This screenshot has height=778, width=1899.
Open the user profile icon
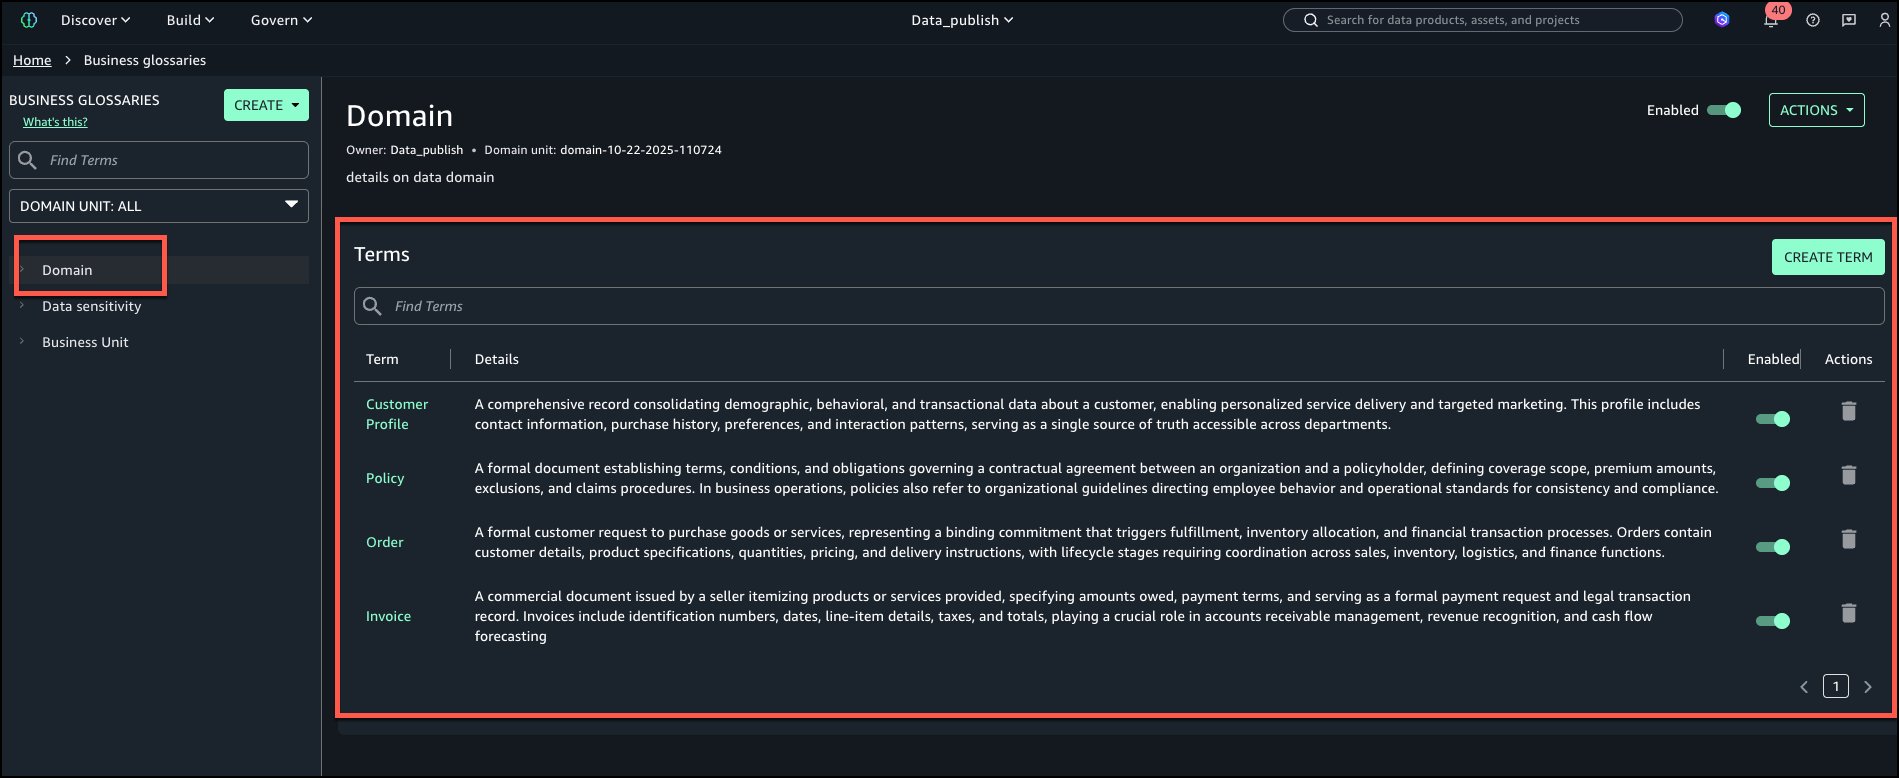coord(1885,20)
